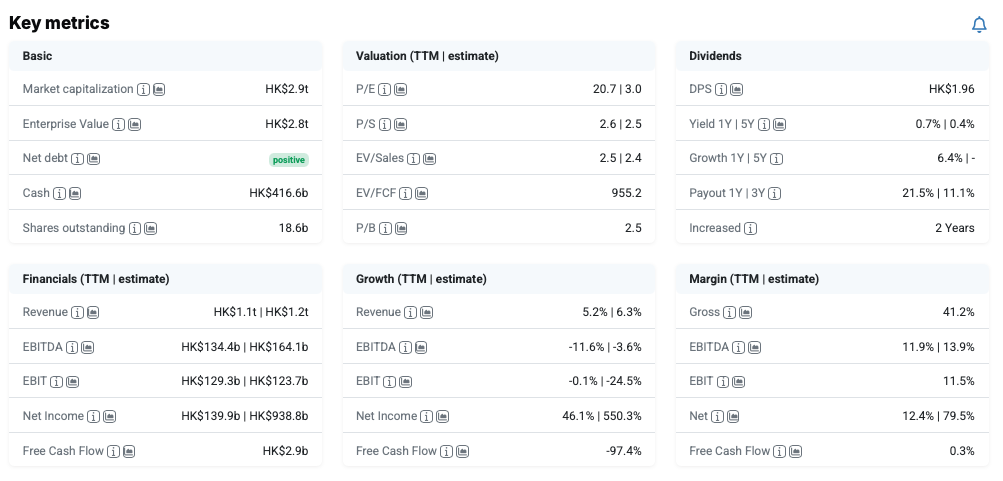Open chart icon for Yield 1Y | 5Y

coord(780,125)
